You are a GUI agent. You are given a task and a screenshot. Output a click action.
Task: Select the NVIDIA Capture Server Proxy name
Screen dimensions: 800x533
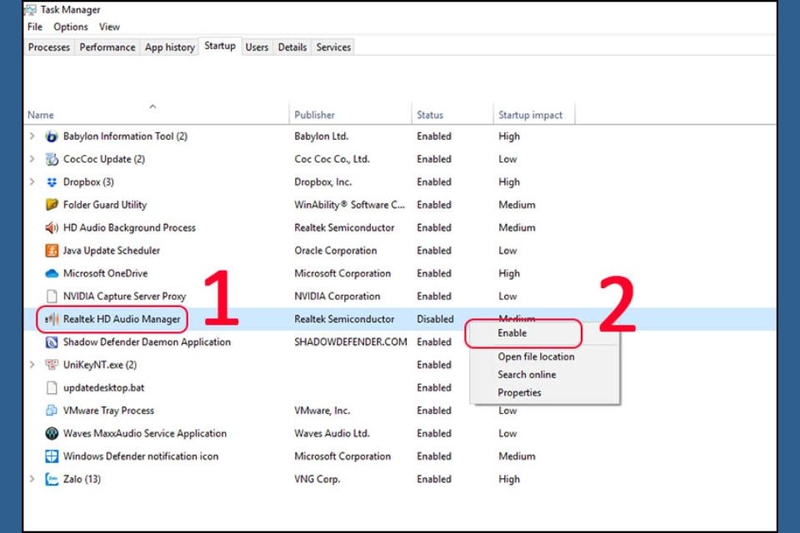click(x=124, y=296)
